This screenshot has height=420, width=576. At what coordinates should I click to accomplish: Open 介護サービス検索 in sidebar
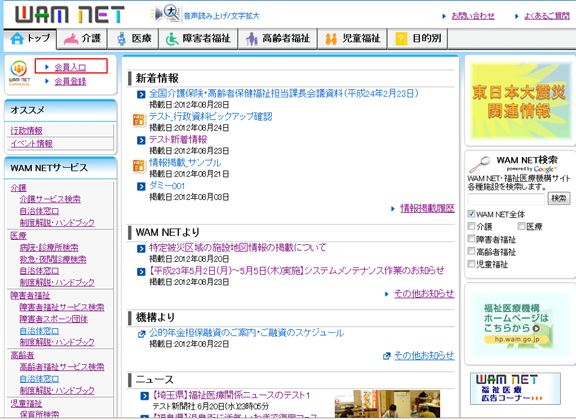pyautogui.click(x=50, y=199)
